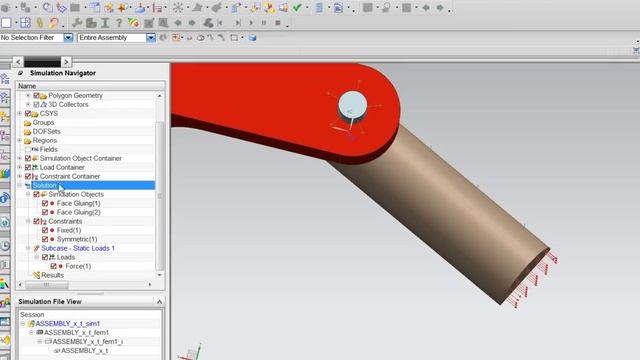Click the navigator horizontal scrollbar thumb
Image resolution: width=640 pixels, height=360 pixels.
[x=47, y=284]
